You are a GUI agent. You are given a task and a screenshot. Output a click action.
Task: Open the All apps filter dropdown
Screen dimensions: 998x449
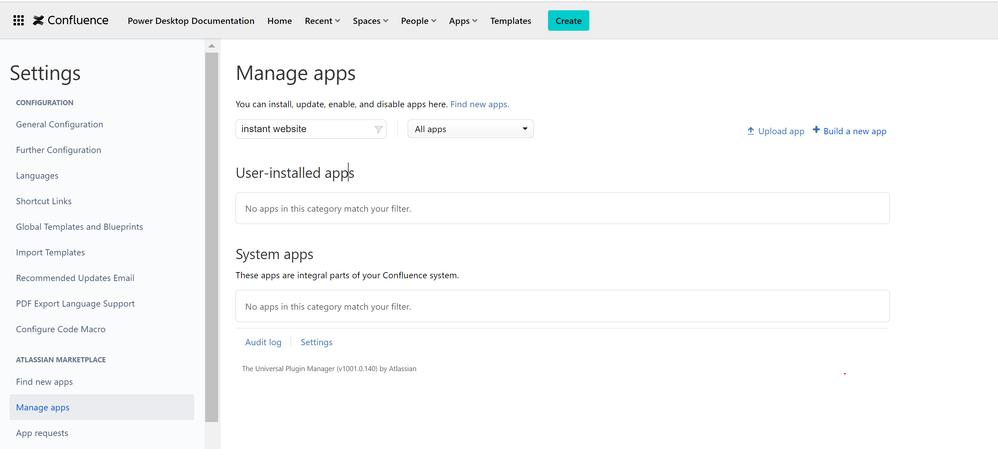coord(470,129)
